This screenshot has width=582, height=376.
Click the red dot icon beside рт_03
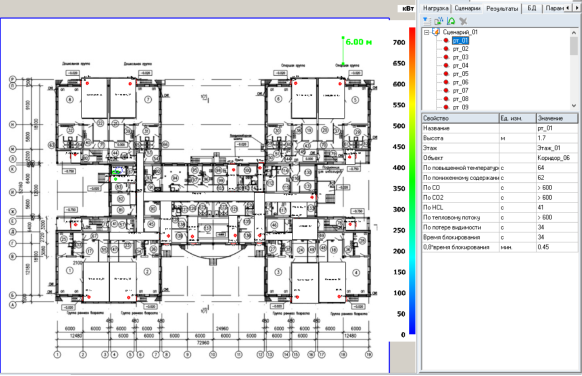pyautogui.click(x=446, y=57)
